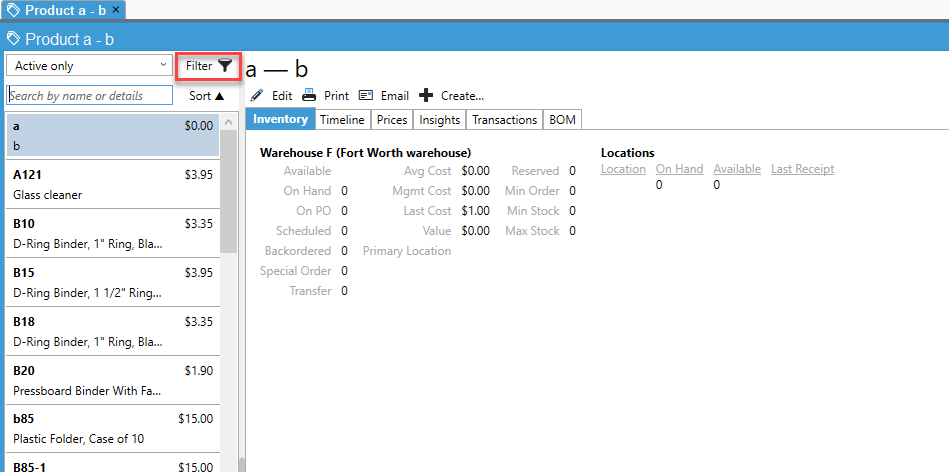The width and height of the screenshot is (949, 472).
Task: Toggle the Sort order arrow
Action: coord(219,96)
